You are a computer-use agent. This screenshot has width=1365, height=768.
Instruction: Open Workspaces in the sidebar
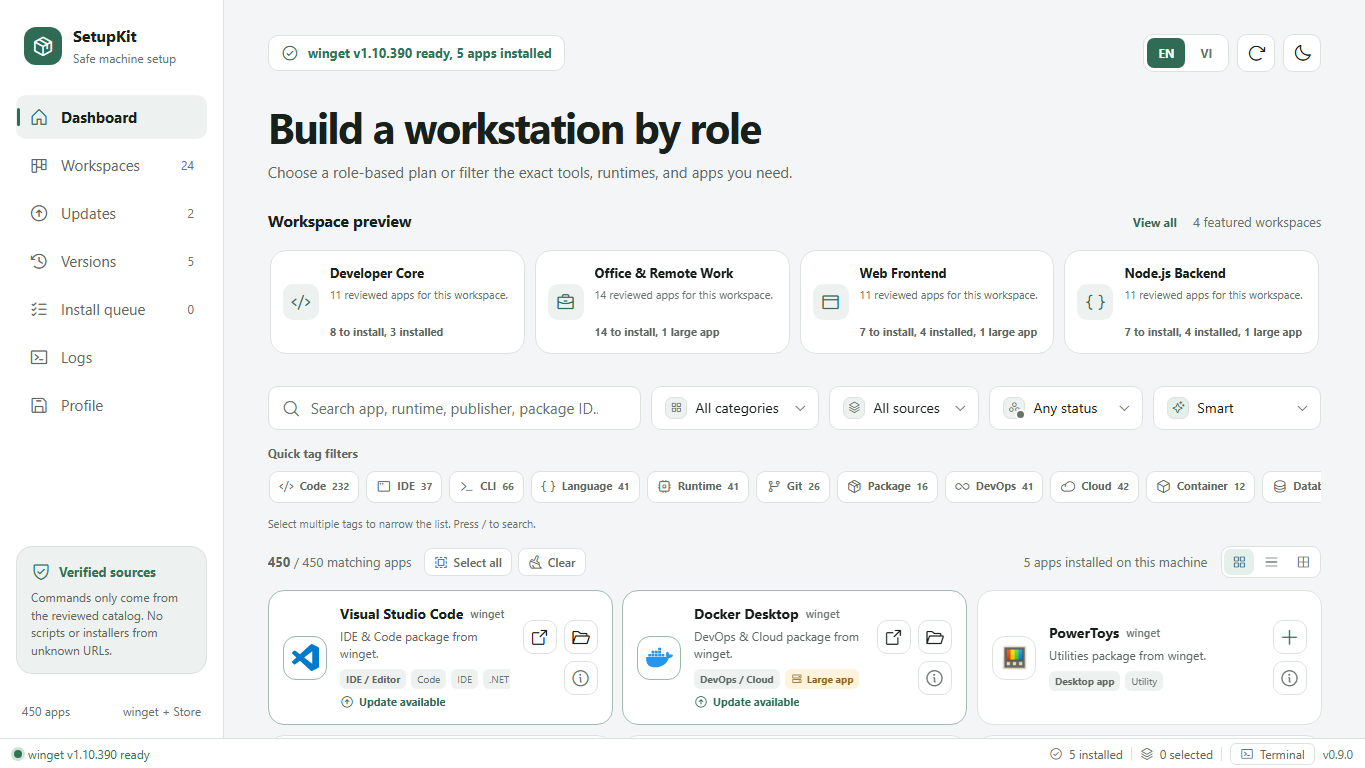[x=112, y=165]
